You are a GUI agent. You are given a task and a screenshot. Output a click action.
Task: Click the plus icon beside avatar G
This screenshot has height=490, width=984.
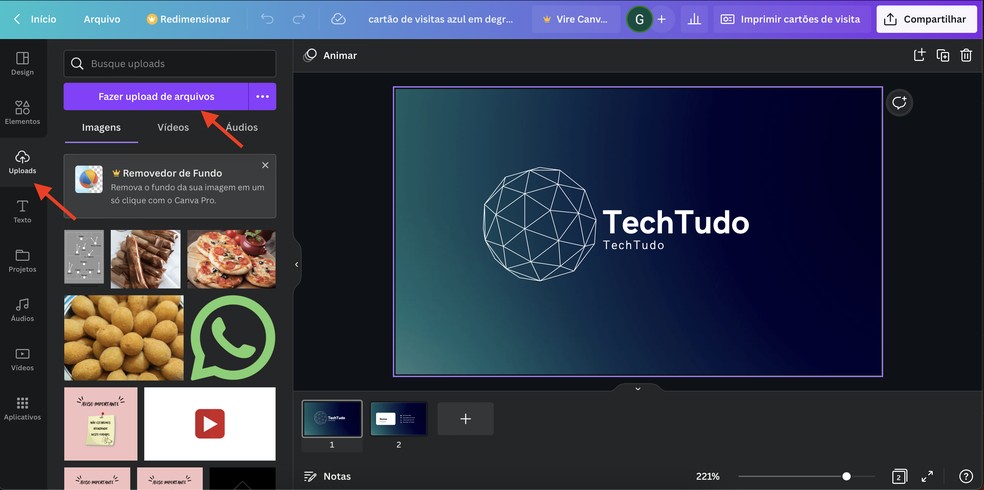(x=661, y=19)
